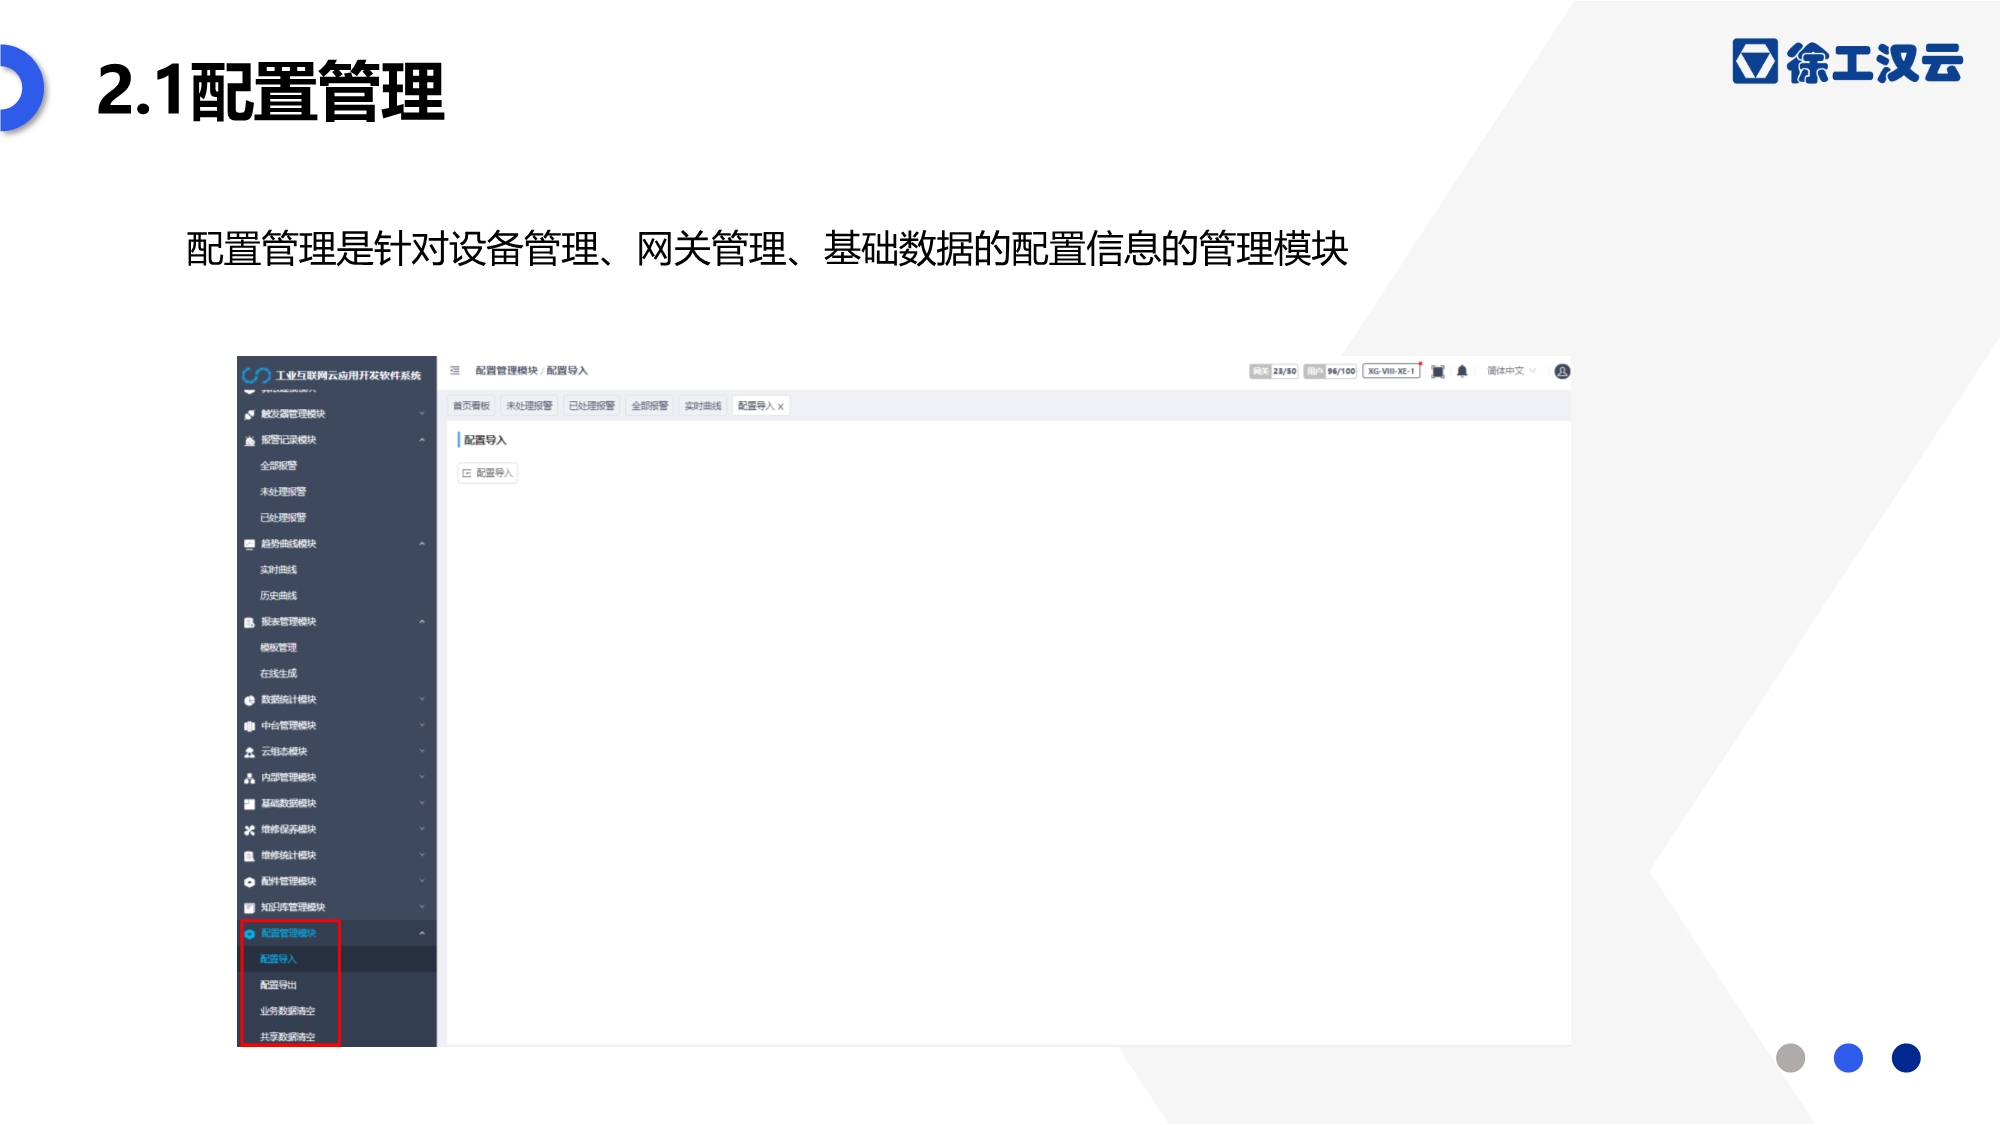Collapse 报警记录模块 with its chevron
2000x1125 pixels.
click(422, 440)
